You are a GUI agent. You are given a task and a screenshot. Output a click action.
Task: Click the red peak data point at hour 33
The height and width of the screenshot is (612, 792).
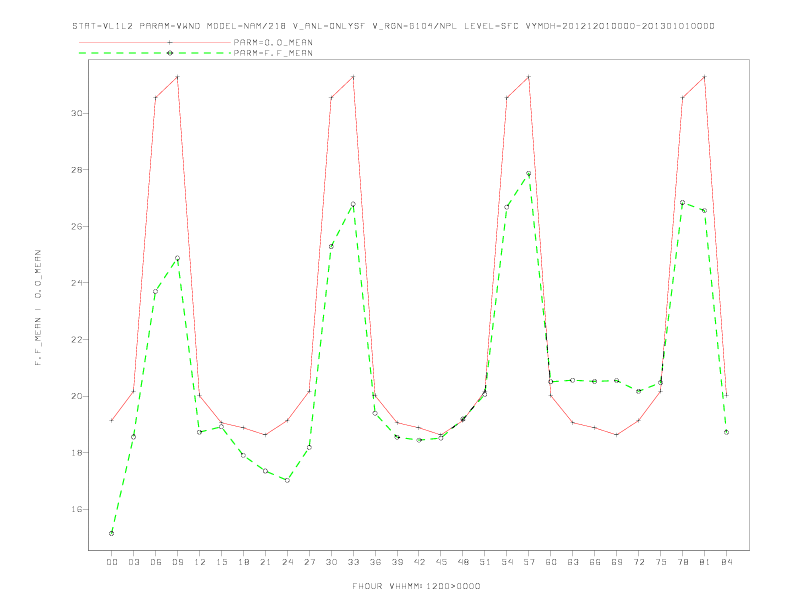pos(353,77)
